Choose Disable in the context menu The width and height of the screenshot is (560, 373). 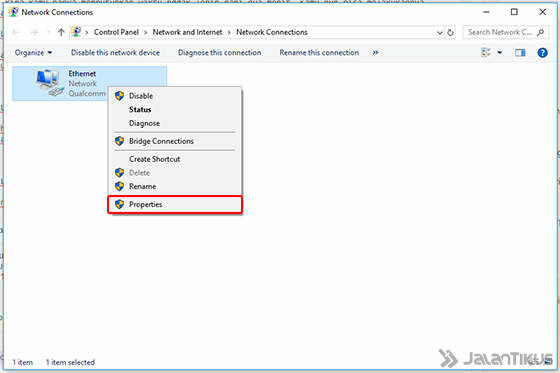pos(175,96)
